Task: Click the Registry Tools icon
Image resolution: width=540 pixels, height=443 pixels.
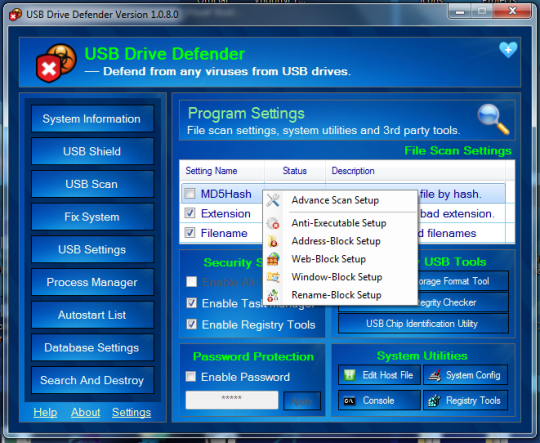Action: pyautogui.click(x=434, y=400)
